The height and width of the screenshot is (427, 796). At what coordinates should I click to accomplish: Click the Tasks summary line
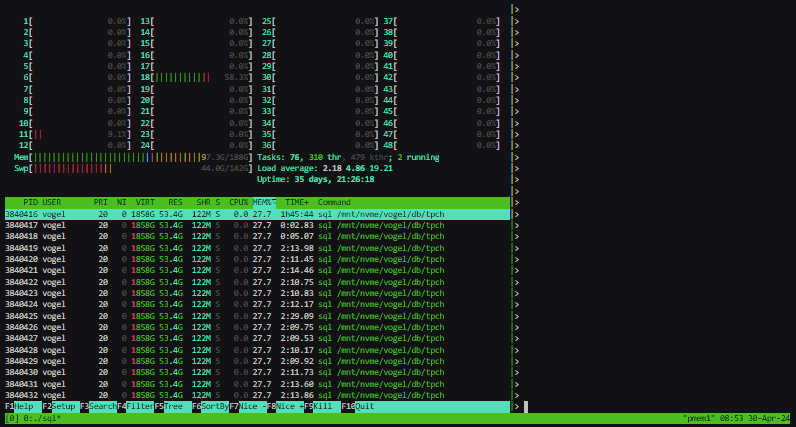click(348, 157)
